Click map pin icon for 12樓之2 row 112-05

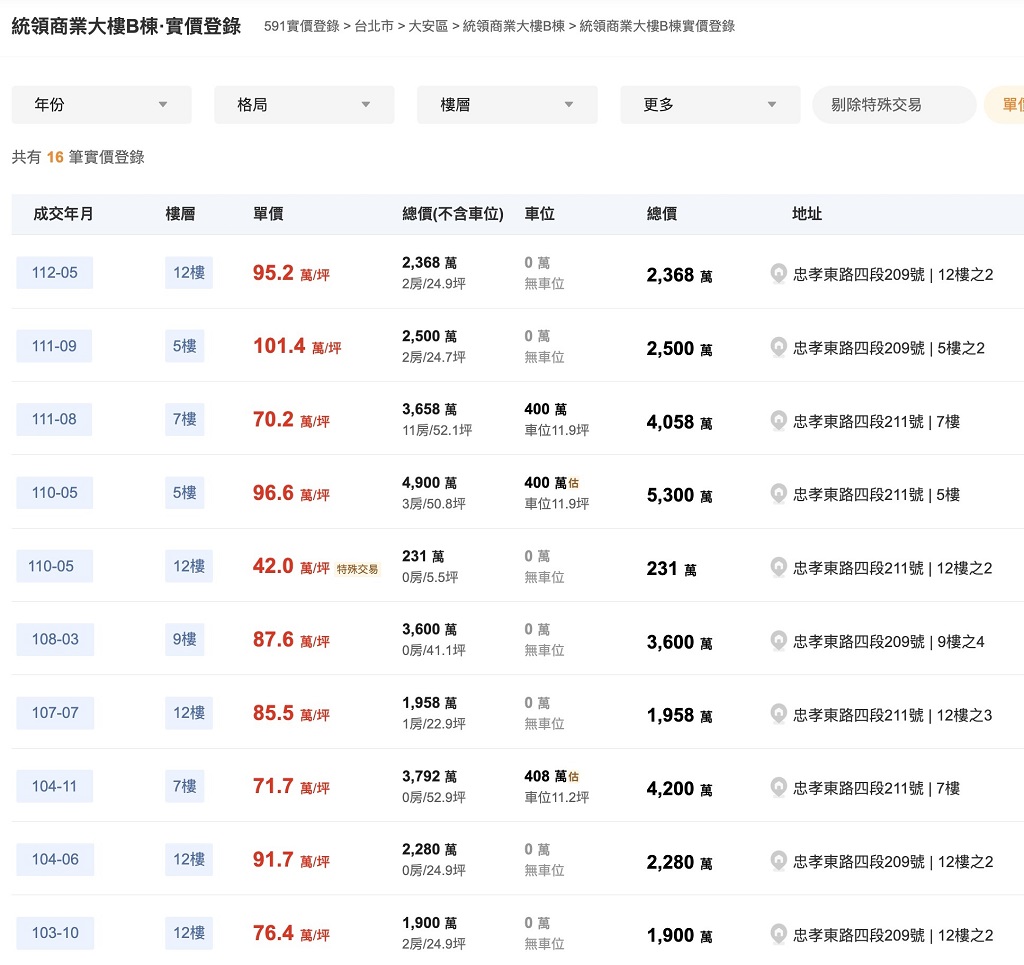pyautogui.click(x=778, y=274)
